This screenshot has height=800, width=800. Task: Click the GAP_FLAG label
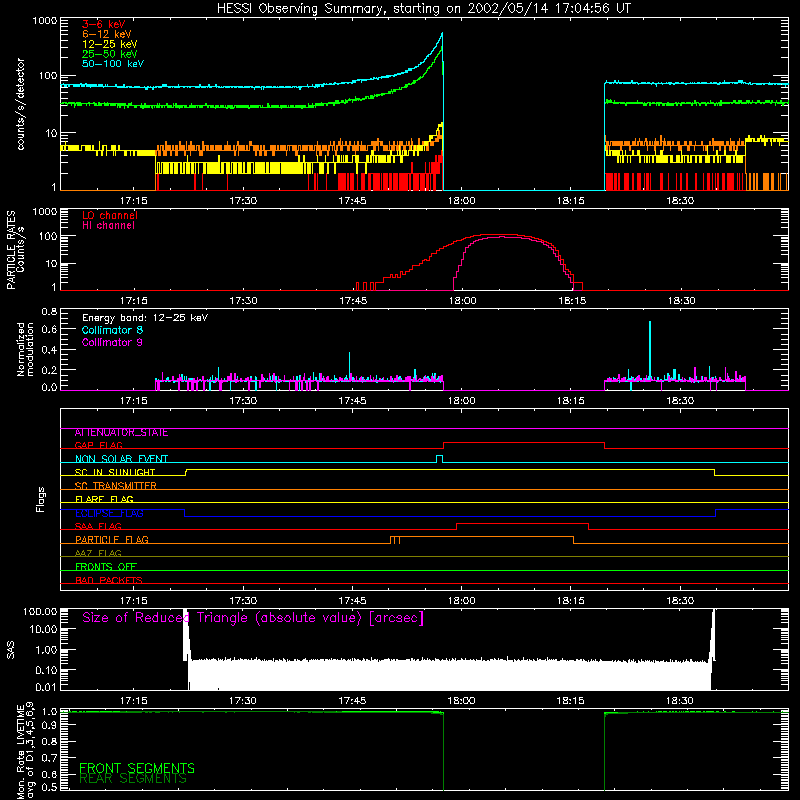coord(98,445)
